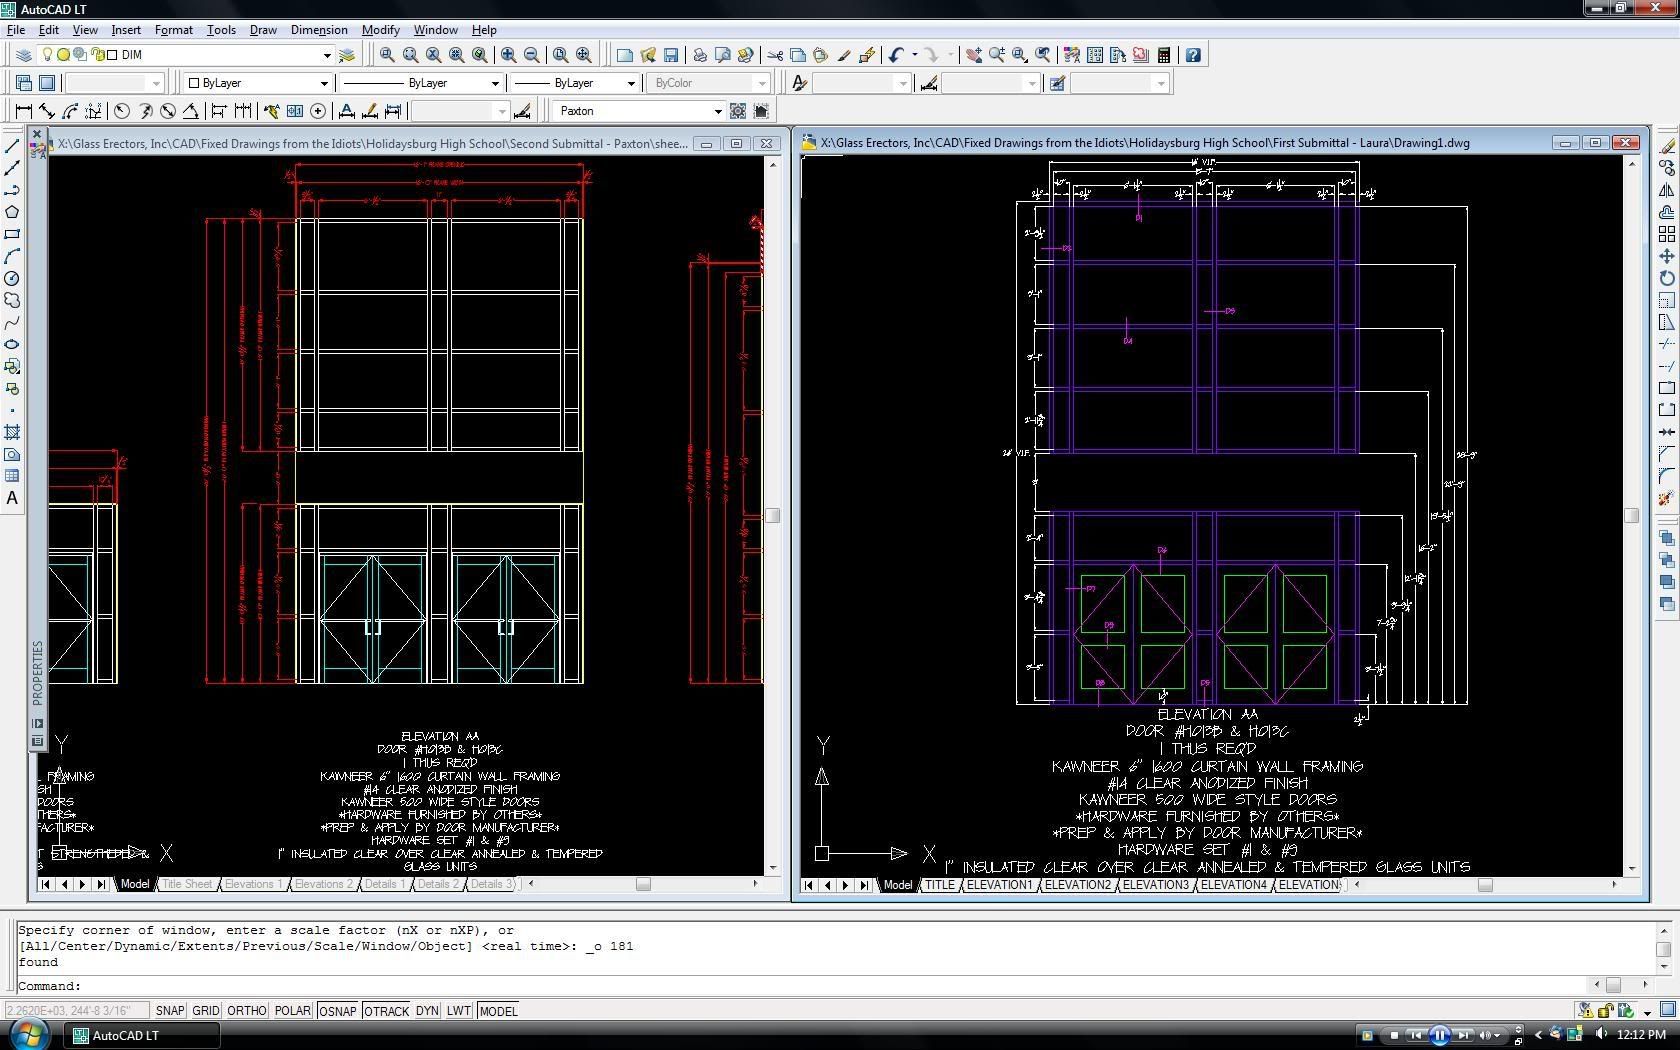Switch to the ELEVATION3 layout tab

click(x=1156, y=885)
